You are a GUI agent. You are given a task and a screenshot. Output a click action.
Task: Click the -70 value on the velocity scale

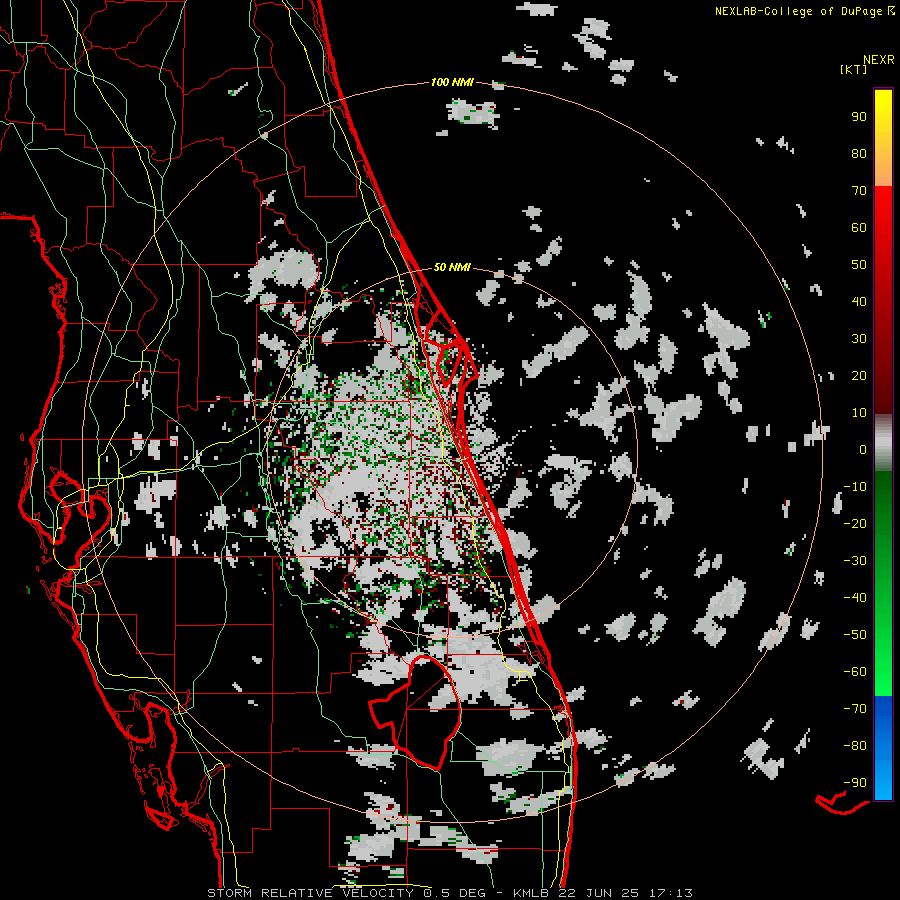(x=855, y=709)
